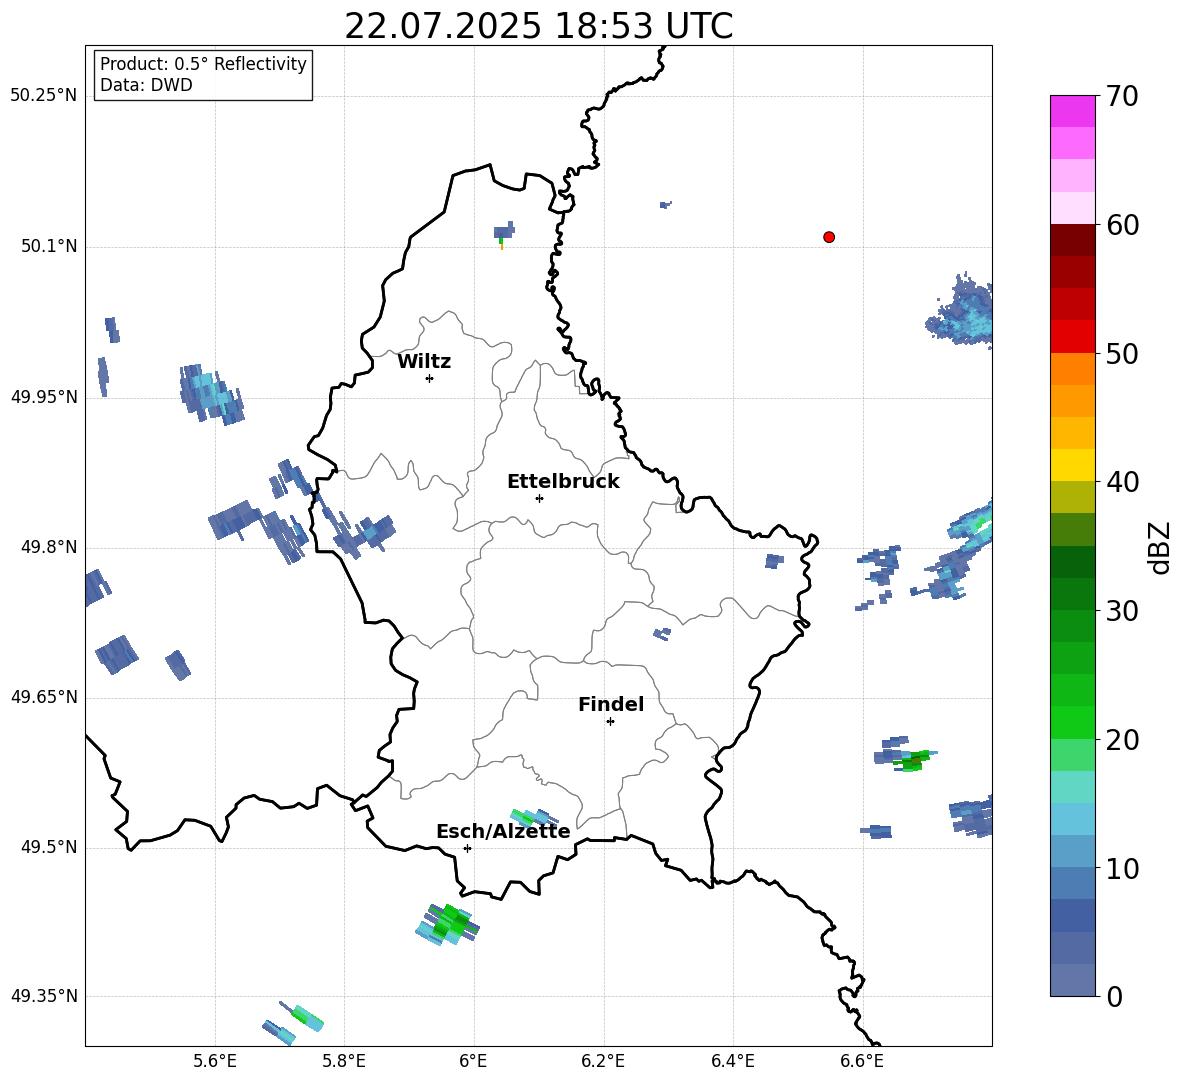Click the dBZ colorbar axis label
This screenshot has height=1081, width=1184.
1161,547
